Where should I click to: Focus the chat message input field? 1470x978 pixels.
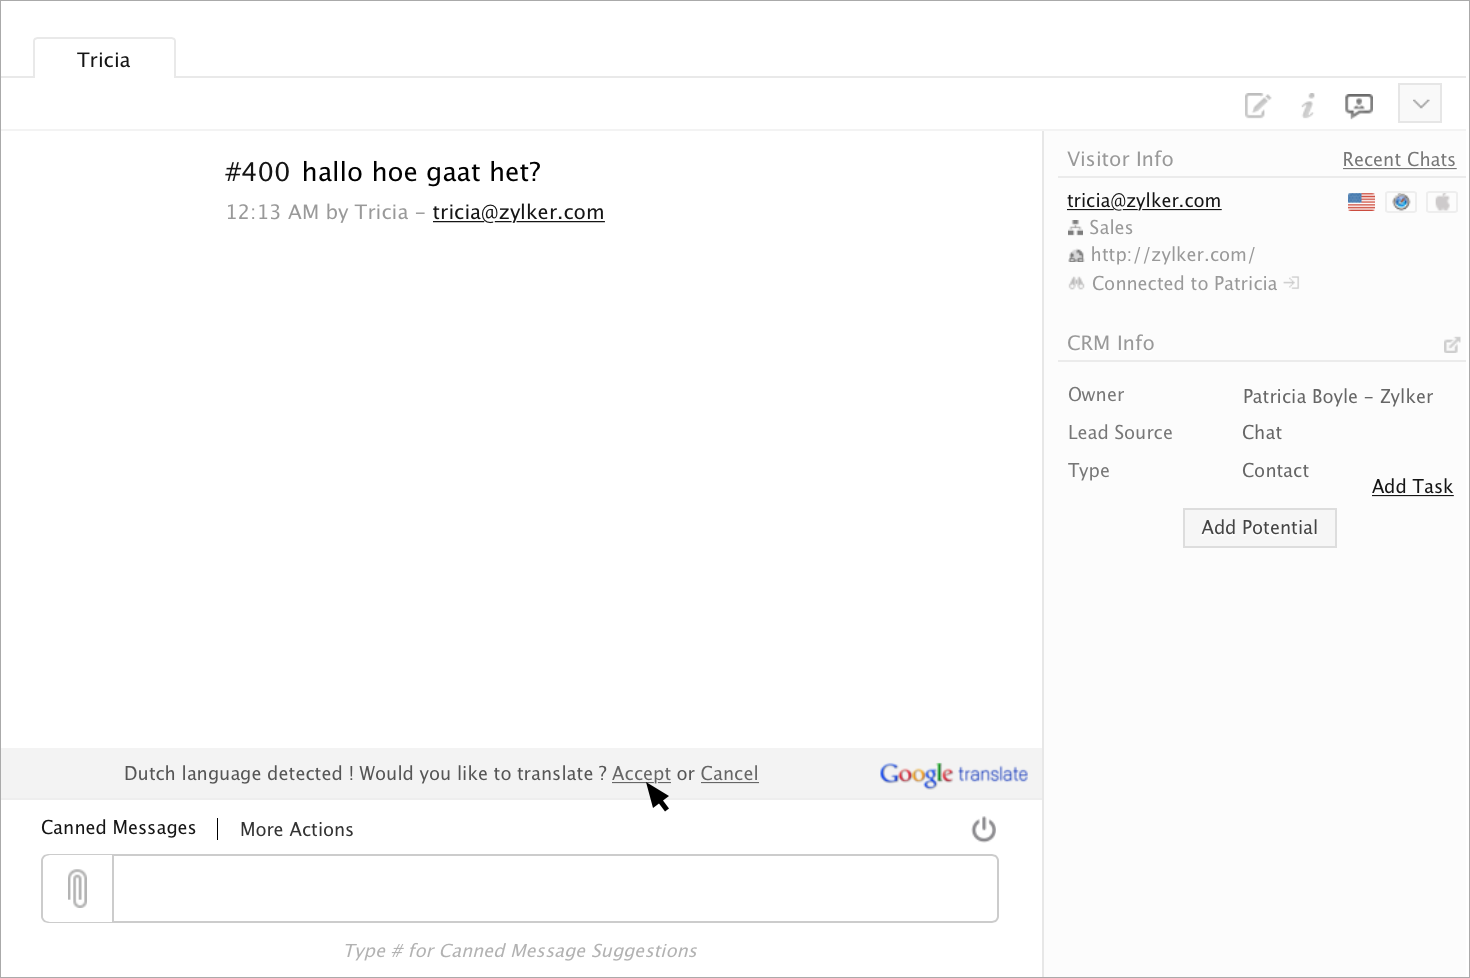click(555, 889)
